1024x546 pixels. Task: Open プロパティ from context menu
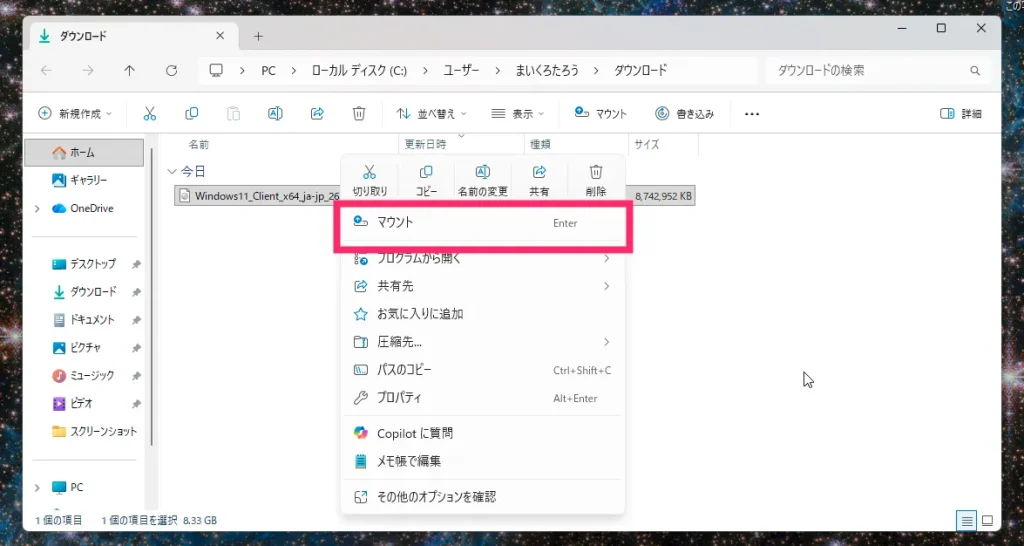(483, 398)
